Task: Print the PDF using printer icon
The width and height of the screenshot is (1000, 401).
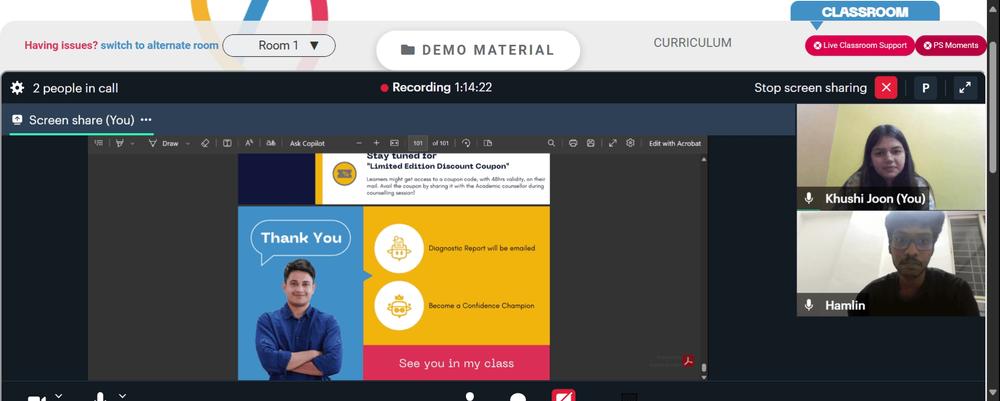Action: coord(573,143)
